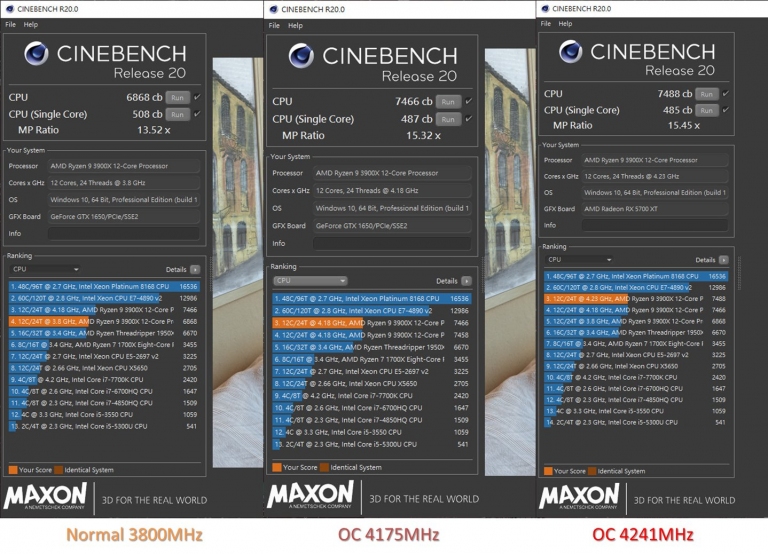Click the render preview image in the left window

click(238, 262)
